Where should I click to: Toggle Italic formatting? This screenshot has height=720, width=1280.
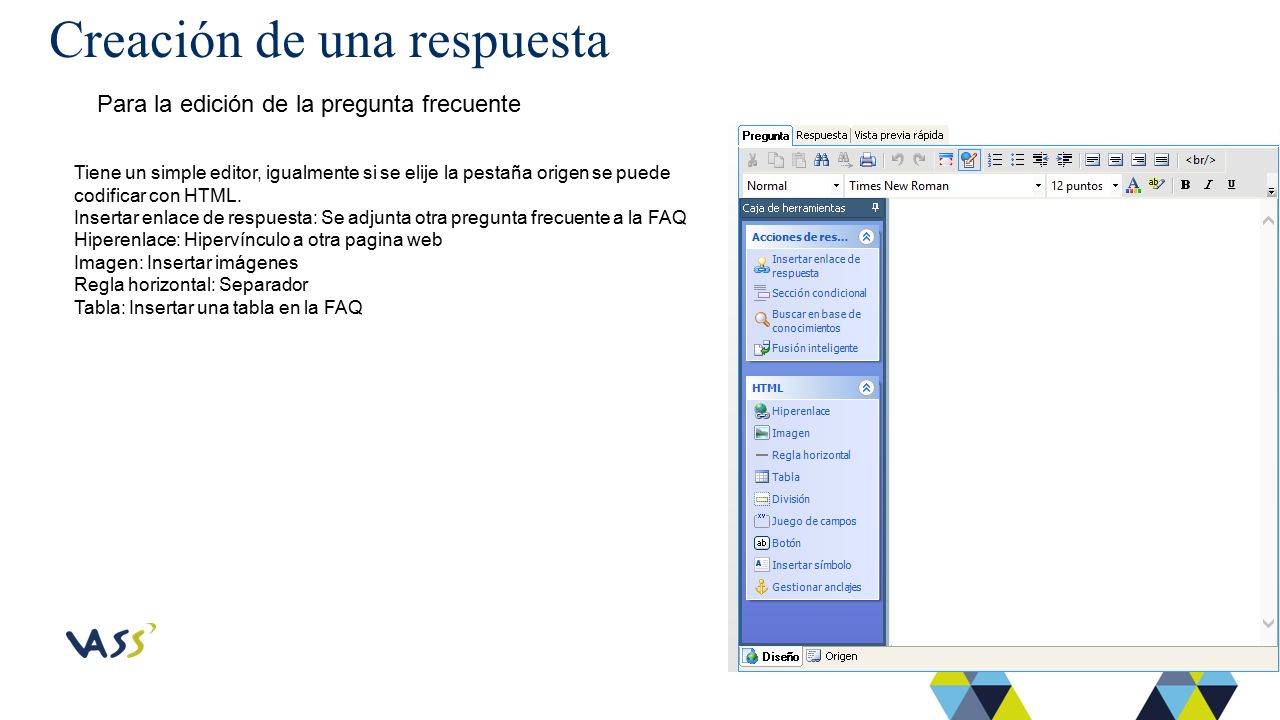[x=1208, y=185]
